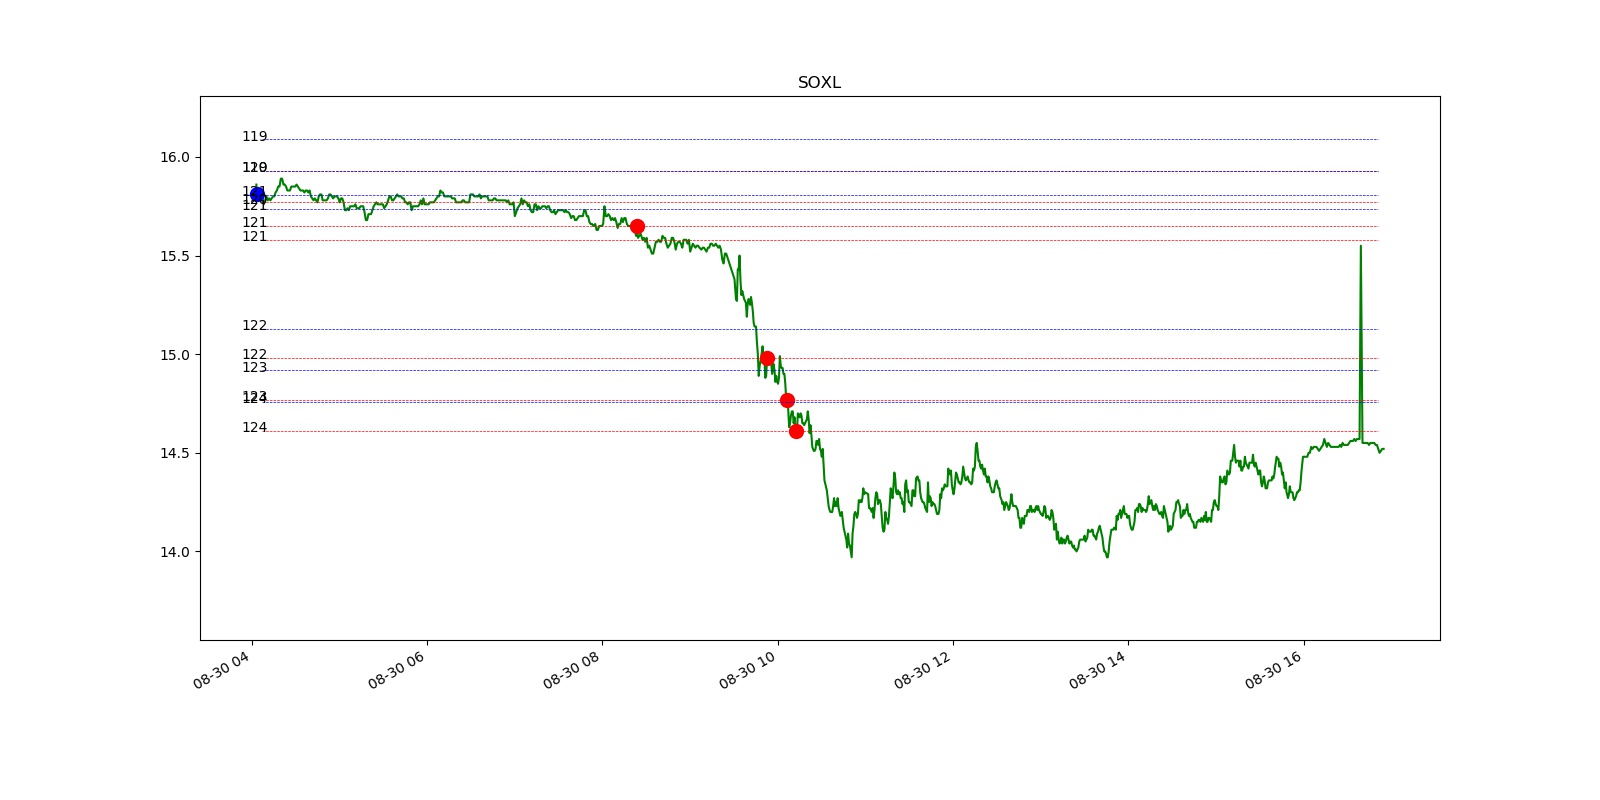Click the y-axis label 15.0
Screen dimensions: 1600x800
(174, 354)
